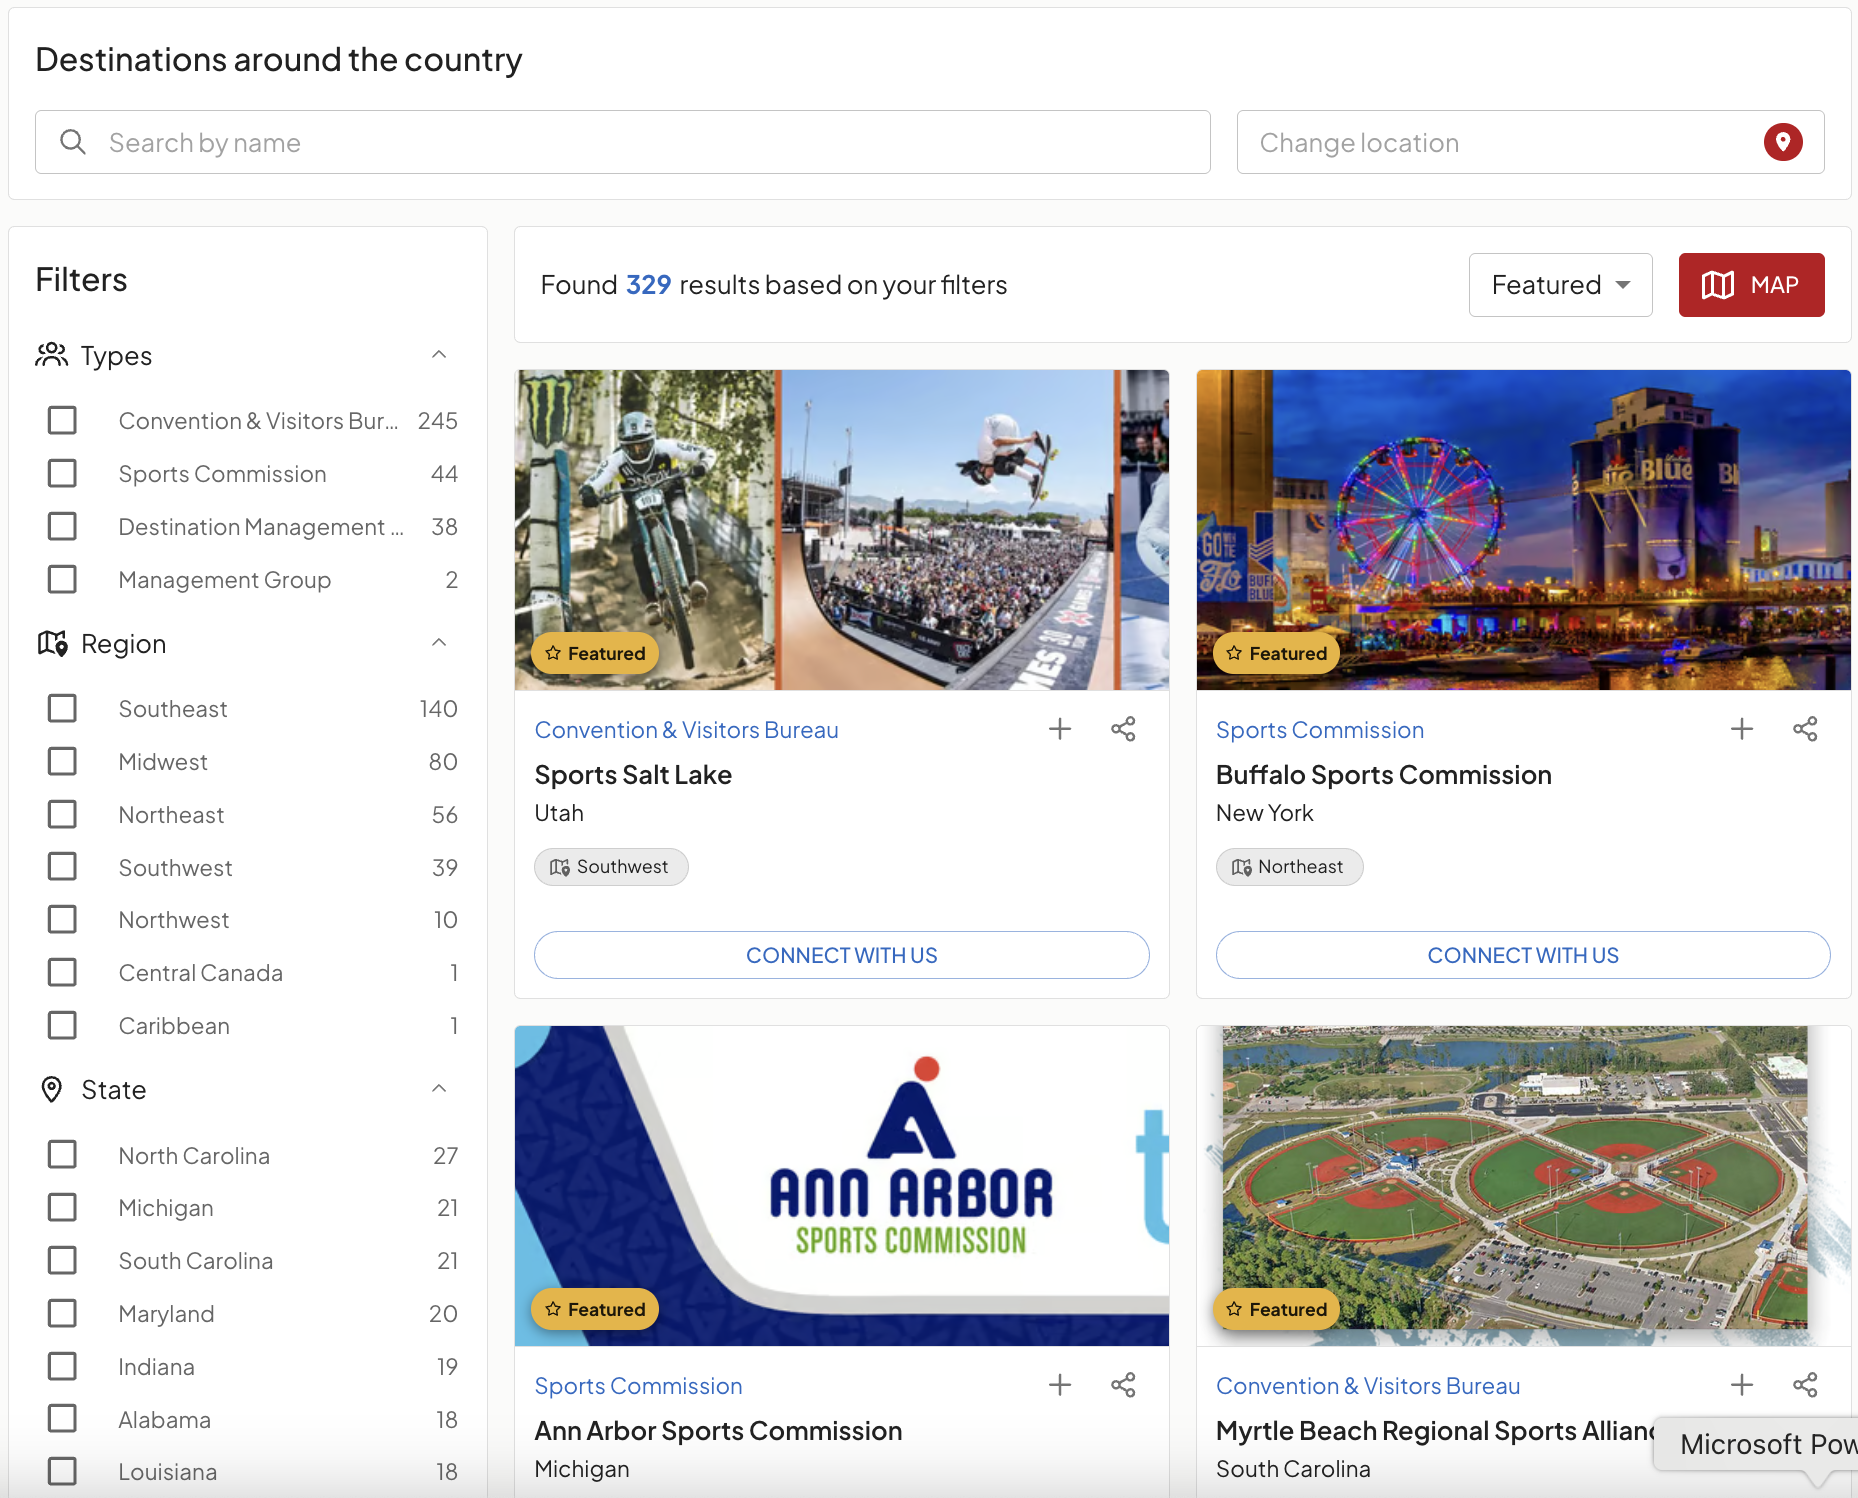Click the search magnifier icon

pos(73,142)
